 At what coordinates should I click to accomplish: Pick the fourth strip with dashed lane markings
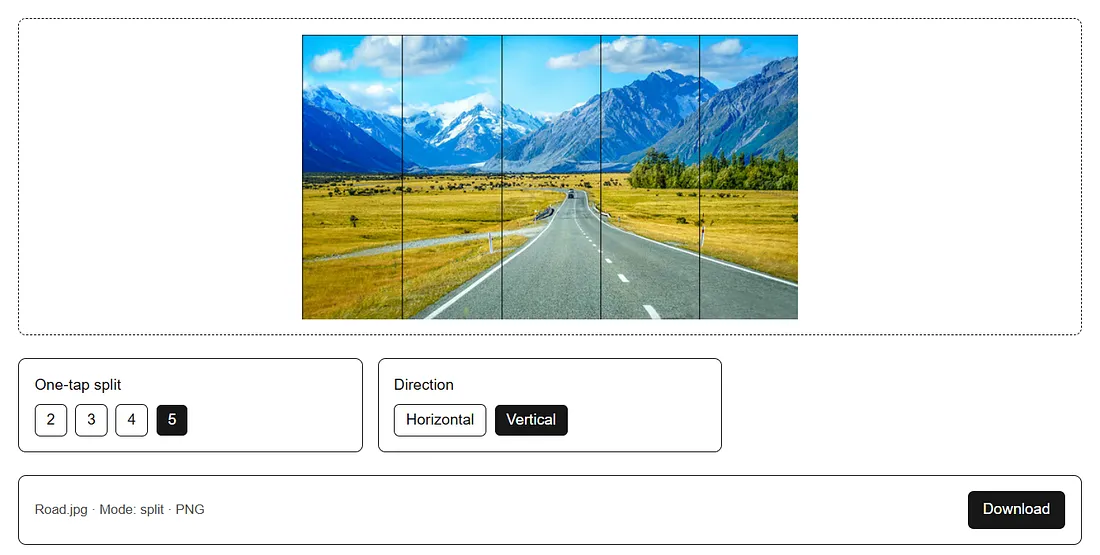coord(650,177)
